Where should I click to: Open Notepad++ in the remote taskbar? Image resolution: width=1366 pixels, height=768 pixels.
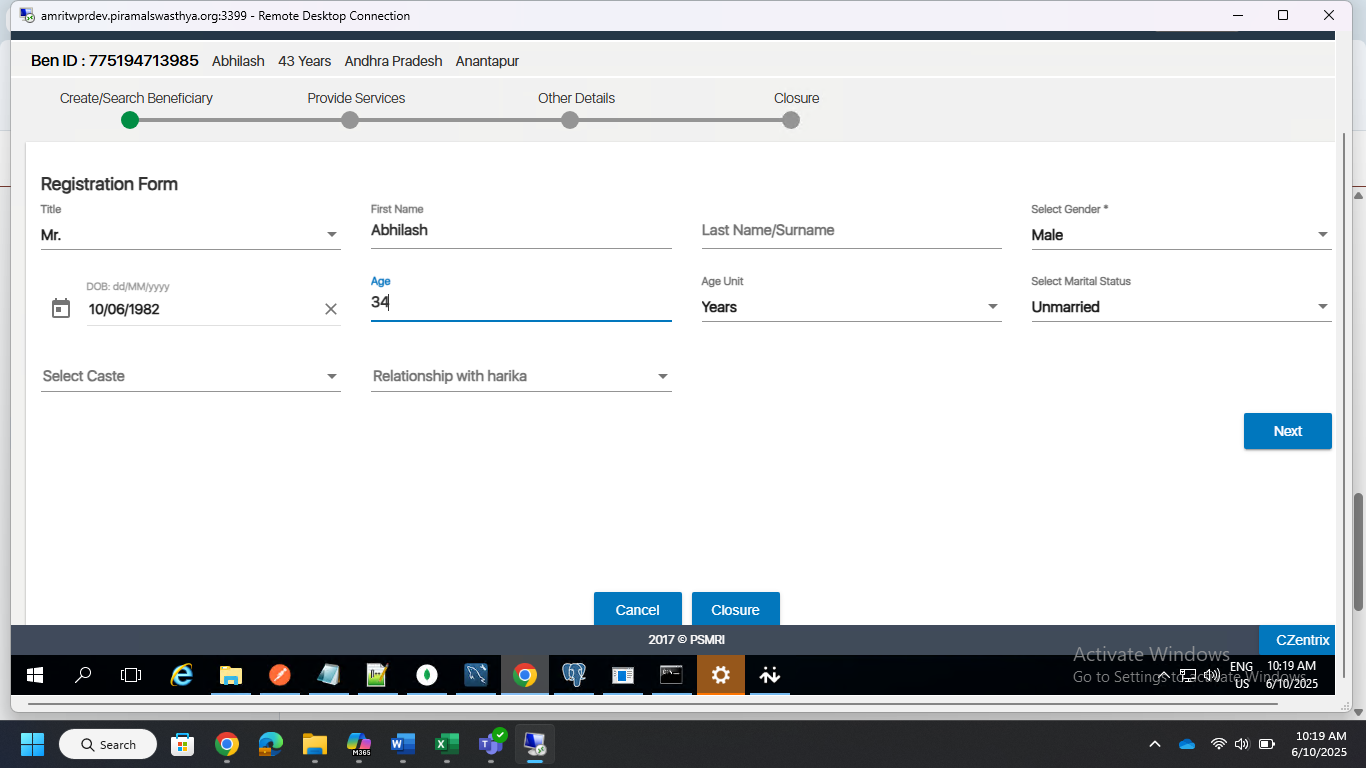[x=377, y=675]
